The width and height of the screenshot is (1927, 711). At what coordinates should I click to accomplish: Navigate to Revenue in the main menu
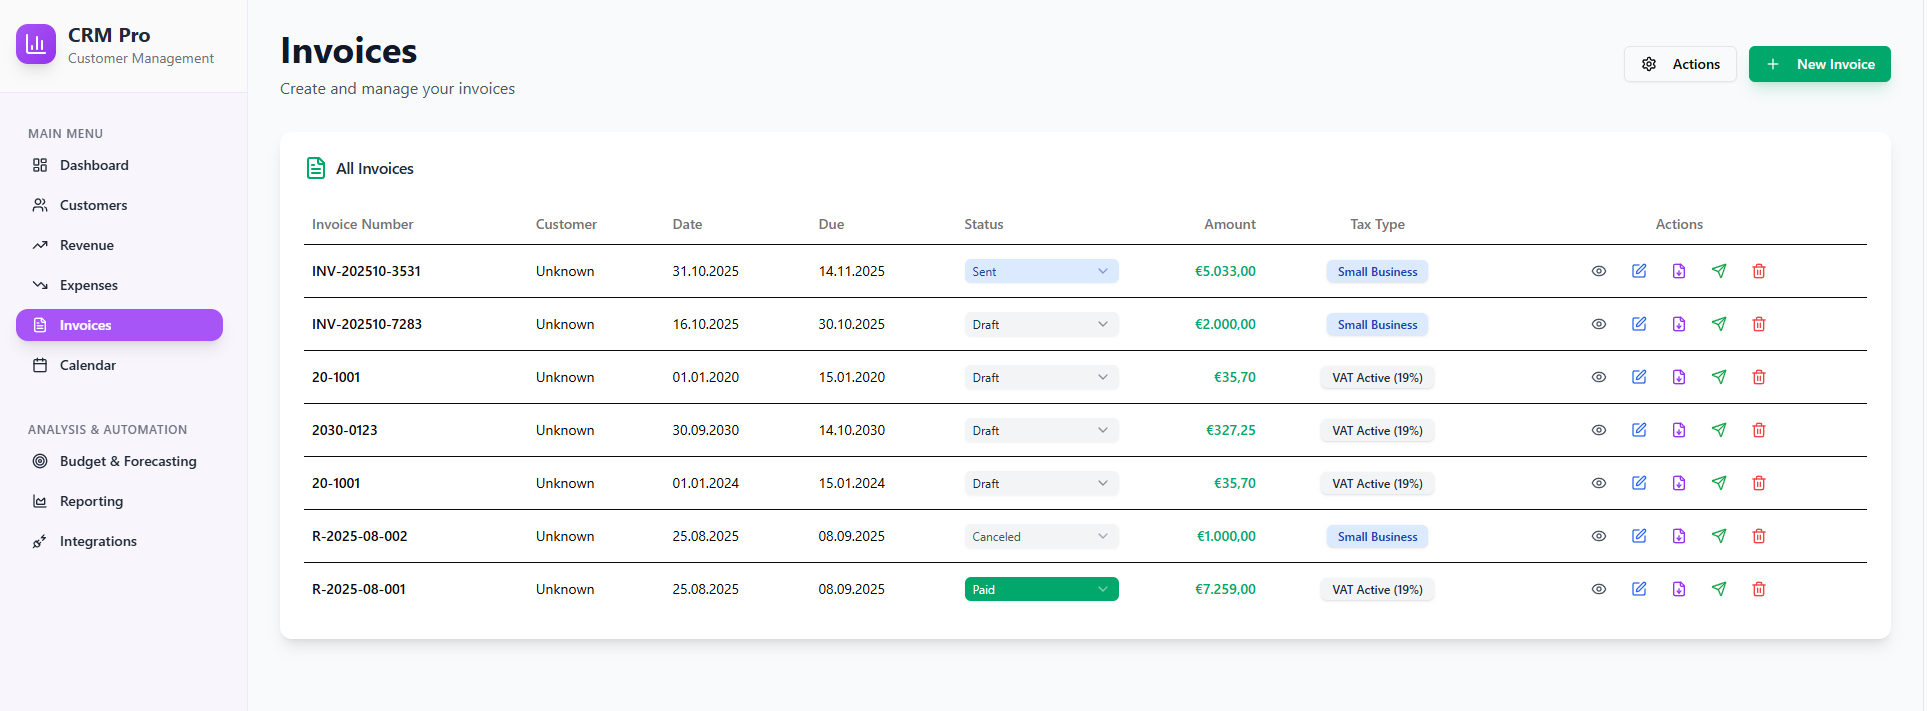(119, 245)
